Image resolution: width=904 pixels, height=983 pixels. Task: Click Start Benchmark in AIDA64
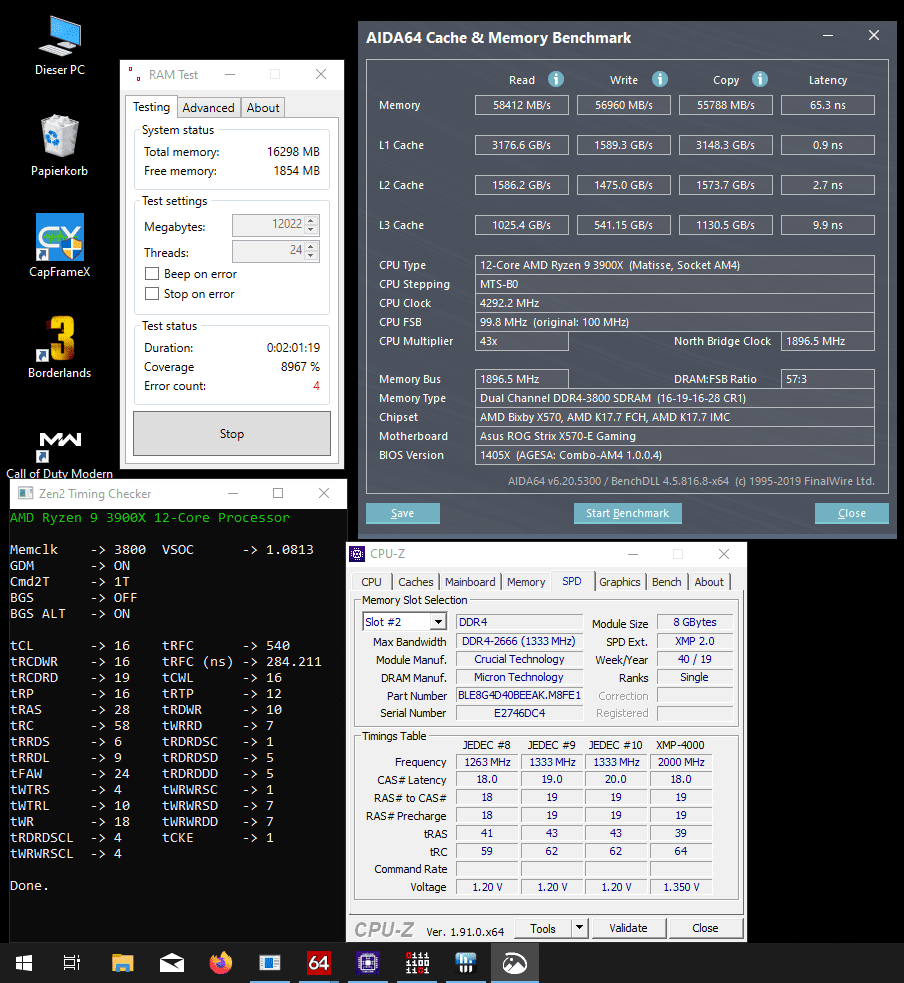coord(628,513)
